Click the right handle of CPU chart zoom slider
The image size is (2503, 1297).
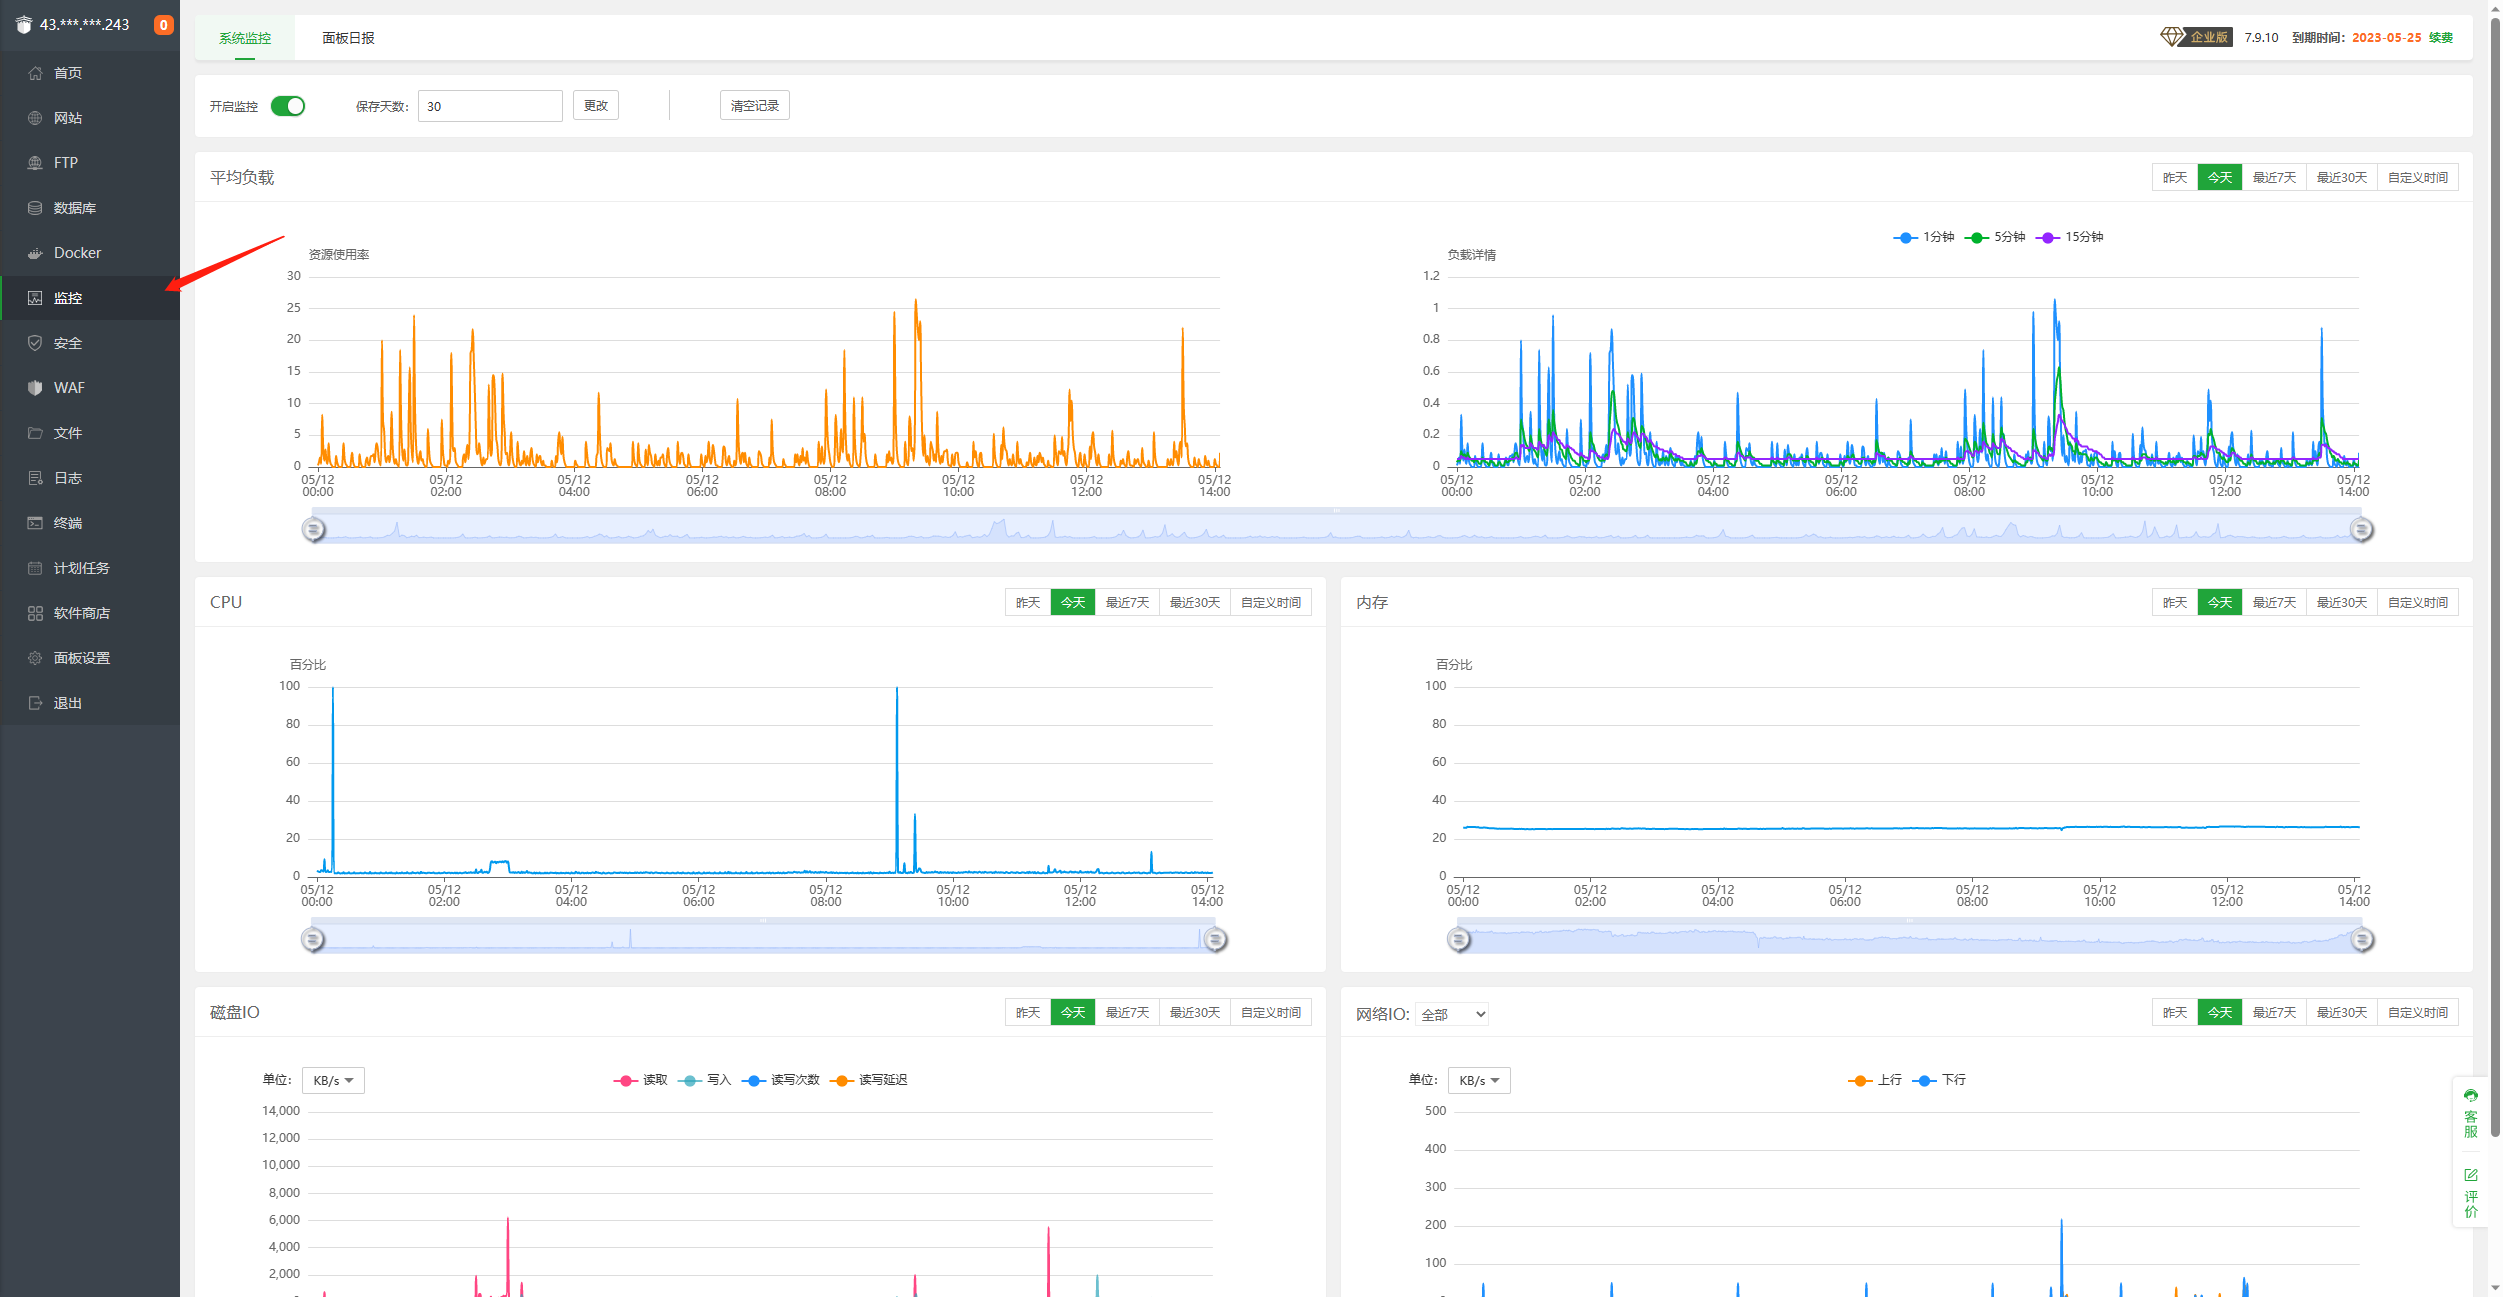pos(1215,939)
